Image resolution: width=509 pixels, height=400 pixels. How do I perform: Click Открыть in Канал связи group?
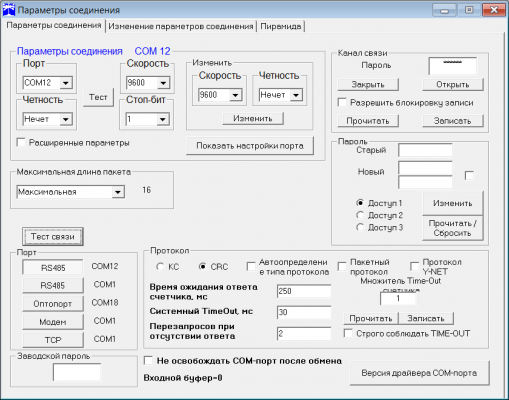[453, 85]
